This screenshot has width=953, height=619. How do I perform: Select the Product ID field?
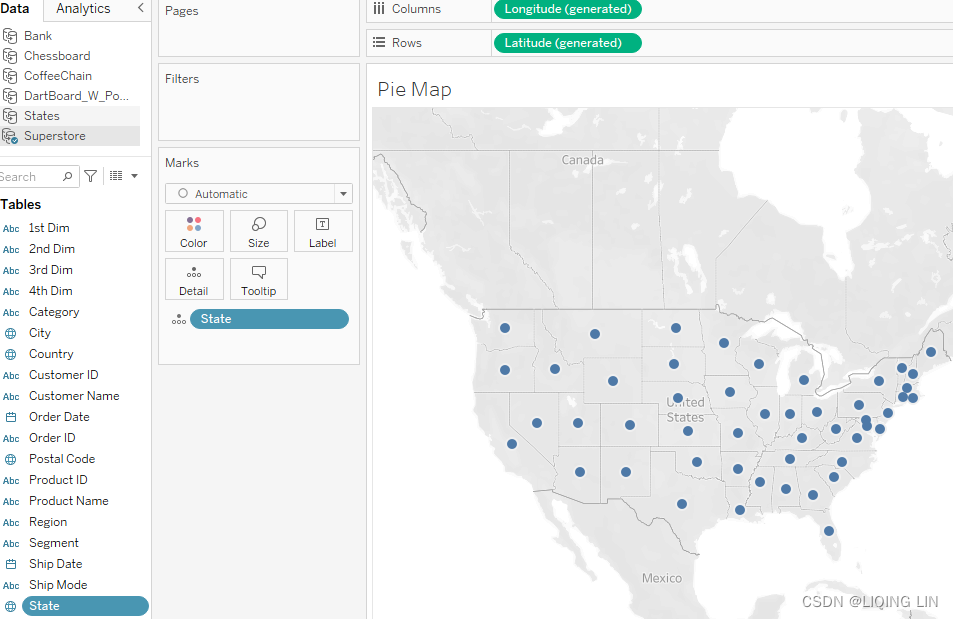click(x=58, y=480)
